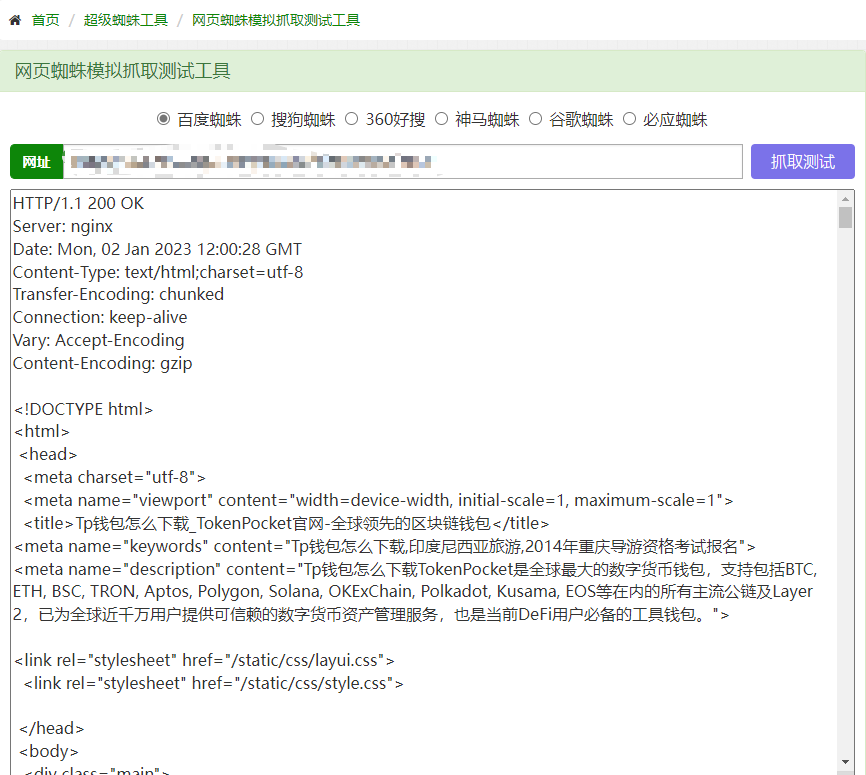Viewport: 866px width, 775px height.
Task: Click the 'Vary: Accept-Encoding' line
Action: (98, 340)
